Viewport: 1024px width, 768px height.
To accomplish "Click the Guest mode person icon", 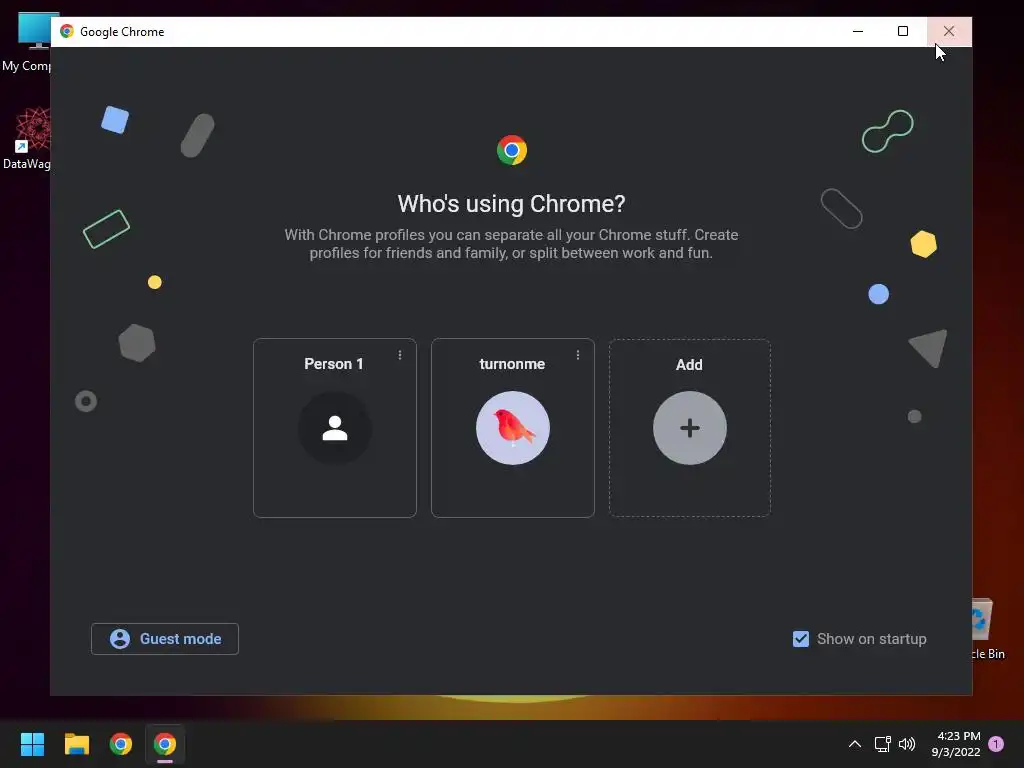I will pos(120,639).
